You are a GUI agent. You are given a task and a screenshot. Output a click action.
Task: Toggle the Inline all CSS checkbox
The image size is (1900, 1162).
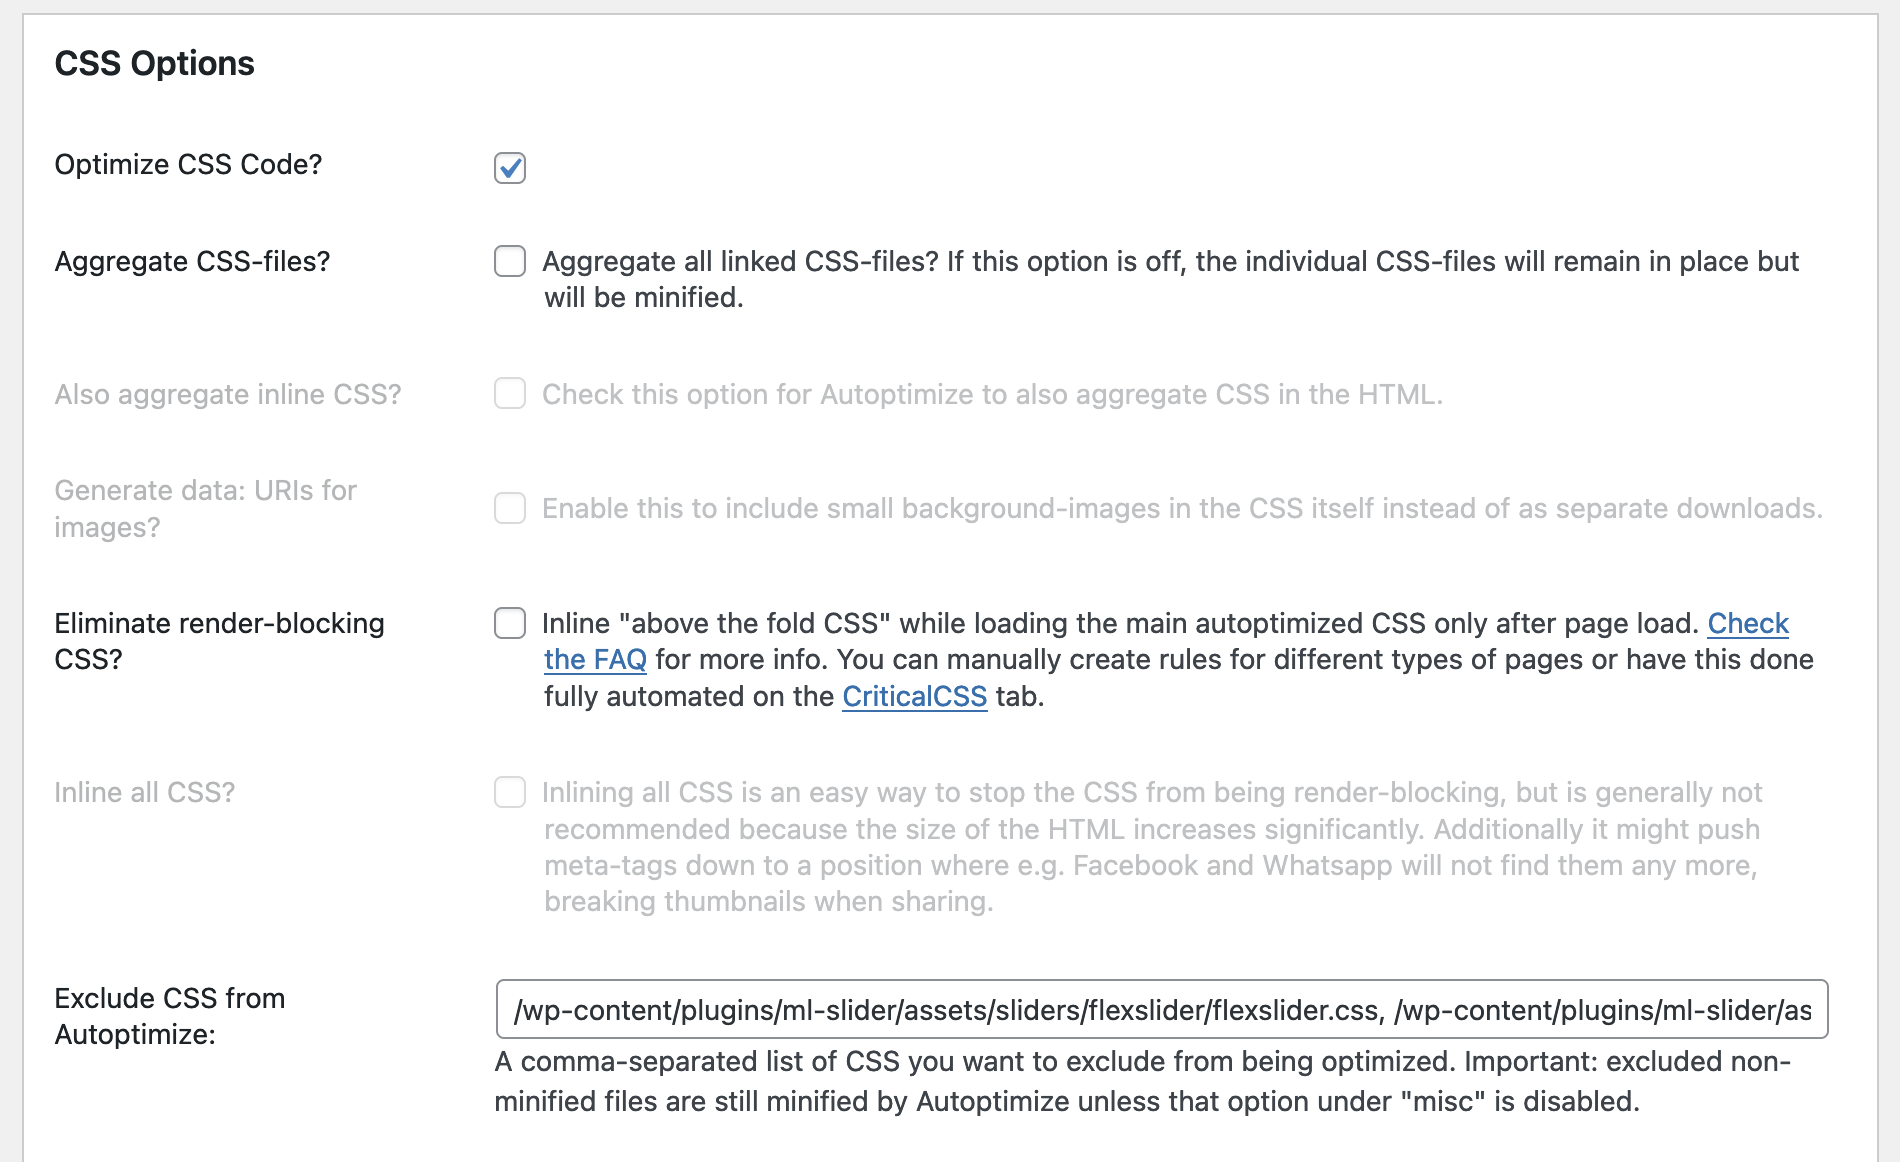tap(510, 792)
